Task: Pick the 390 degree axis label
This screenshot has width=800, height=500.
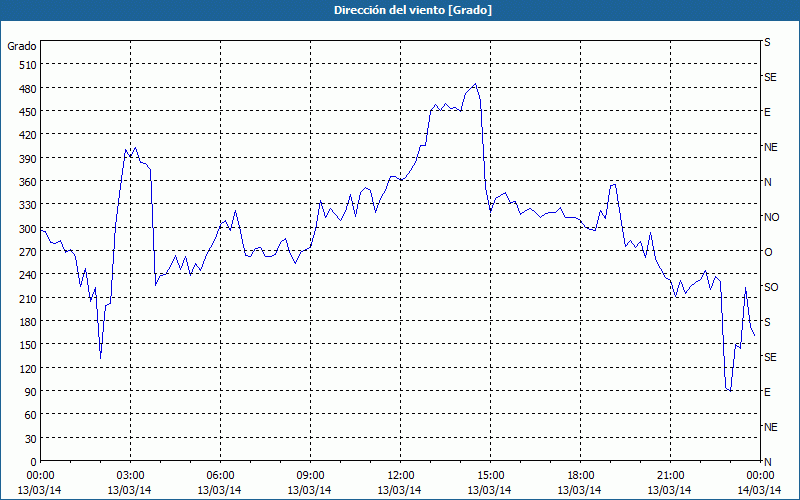Action: click(x=28, y=159)
